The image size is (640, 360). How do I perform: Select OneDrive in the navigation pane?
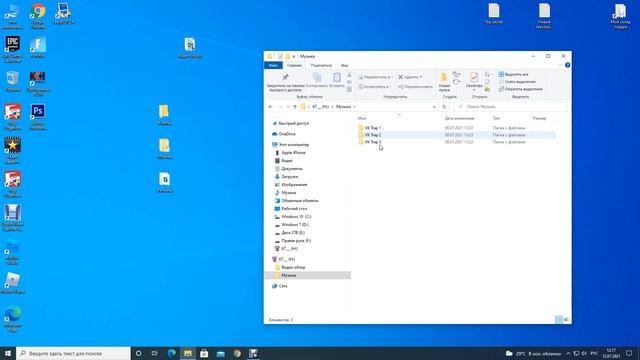284,134
